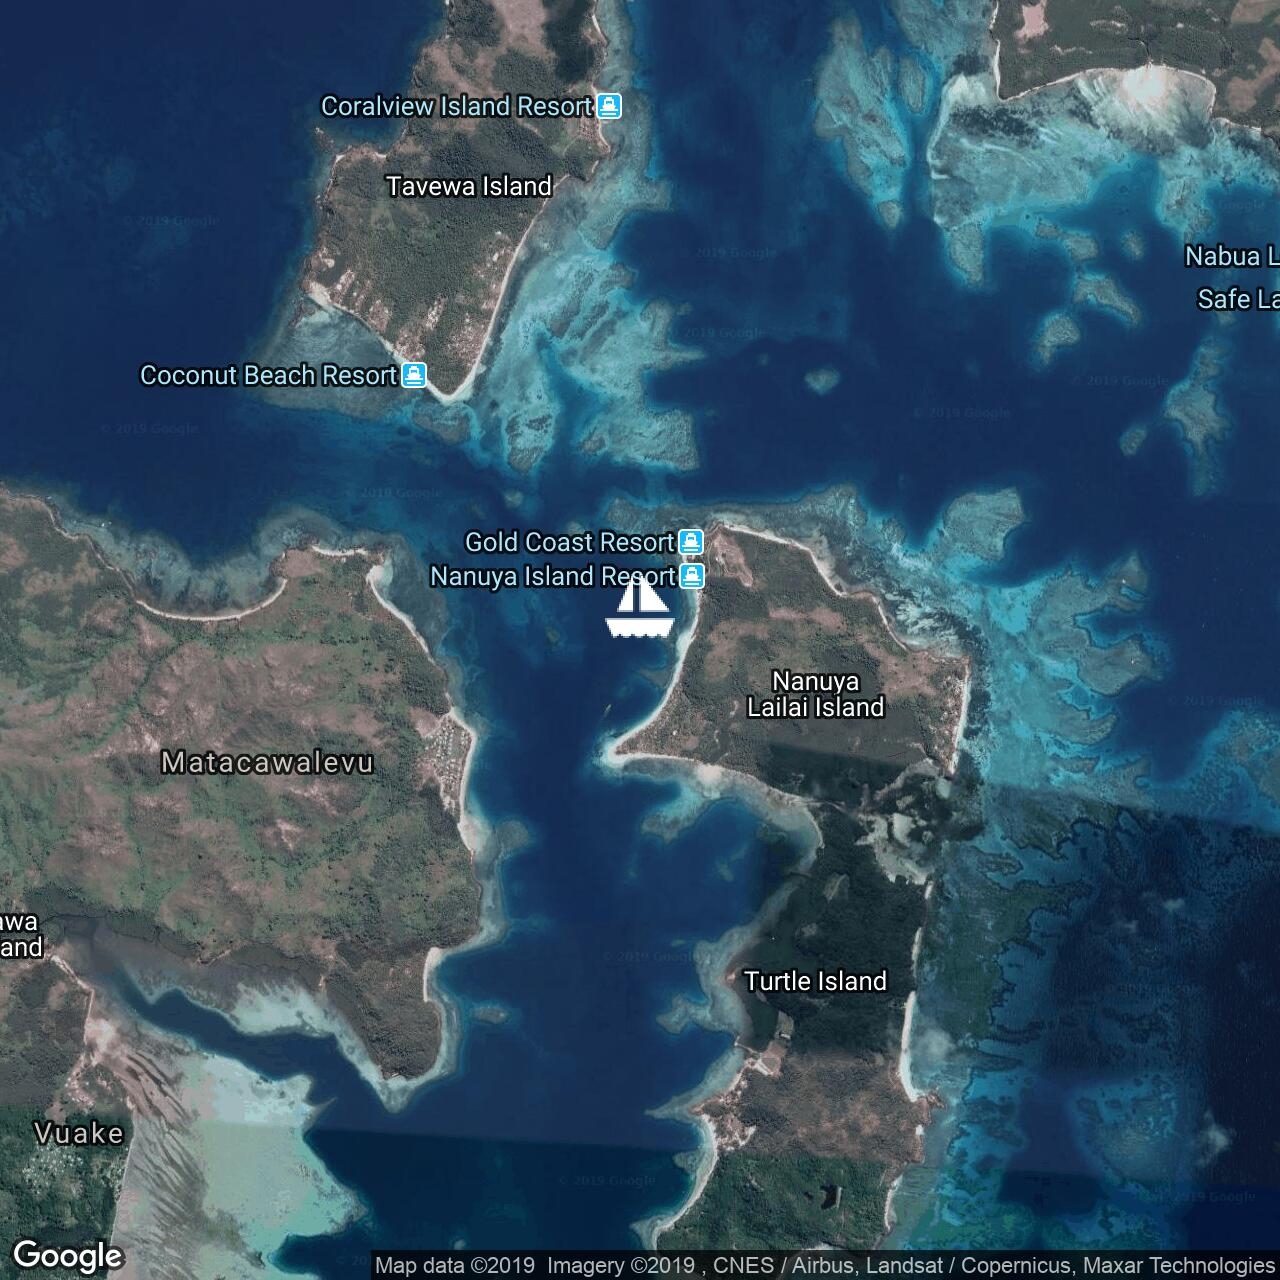Click the Nanuya Lailai Island label
1280x1280 pixels.
point(815,694)
